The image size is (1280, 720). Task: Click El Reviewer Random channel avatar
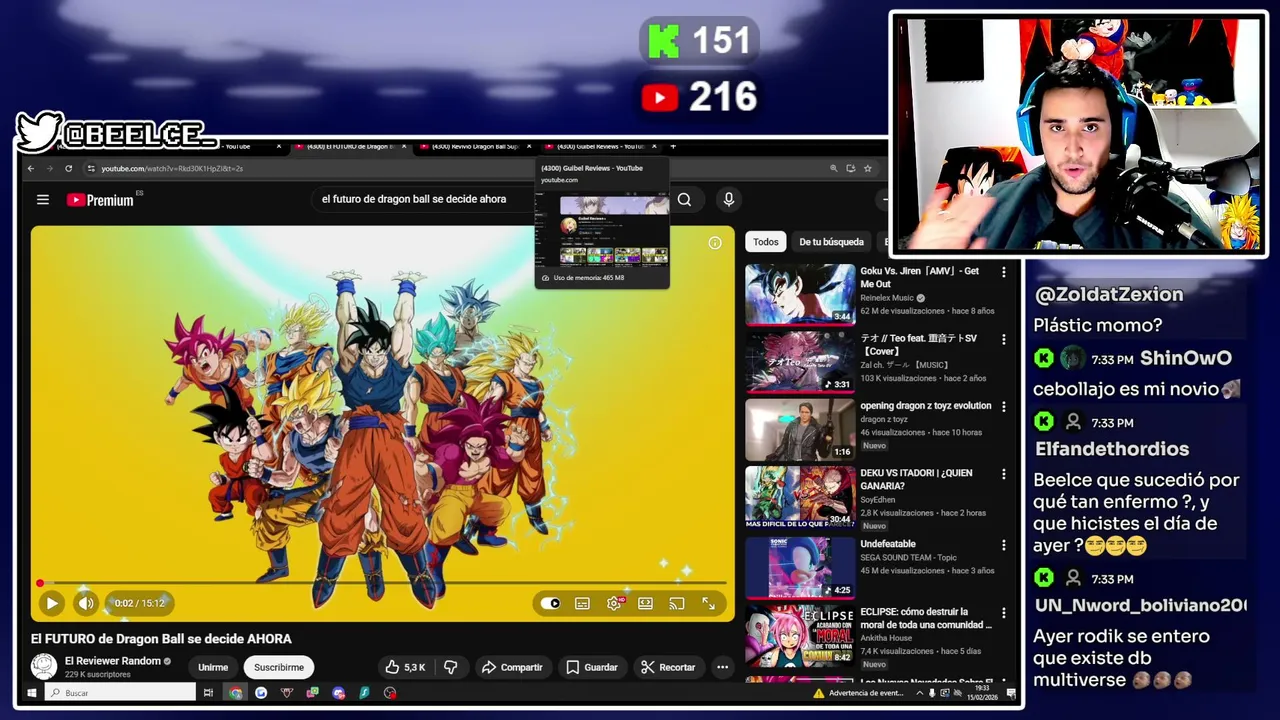pyautogui.click(x=44, y=666)
